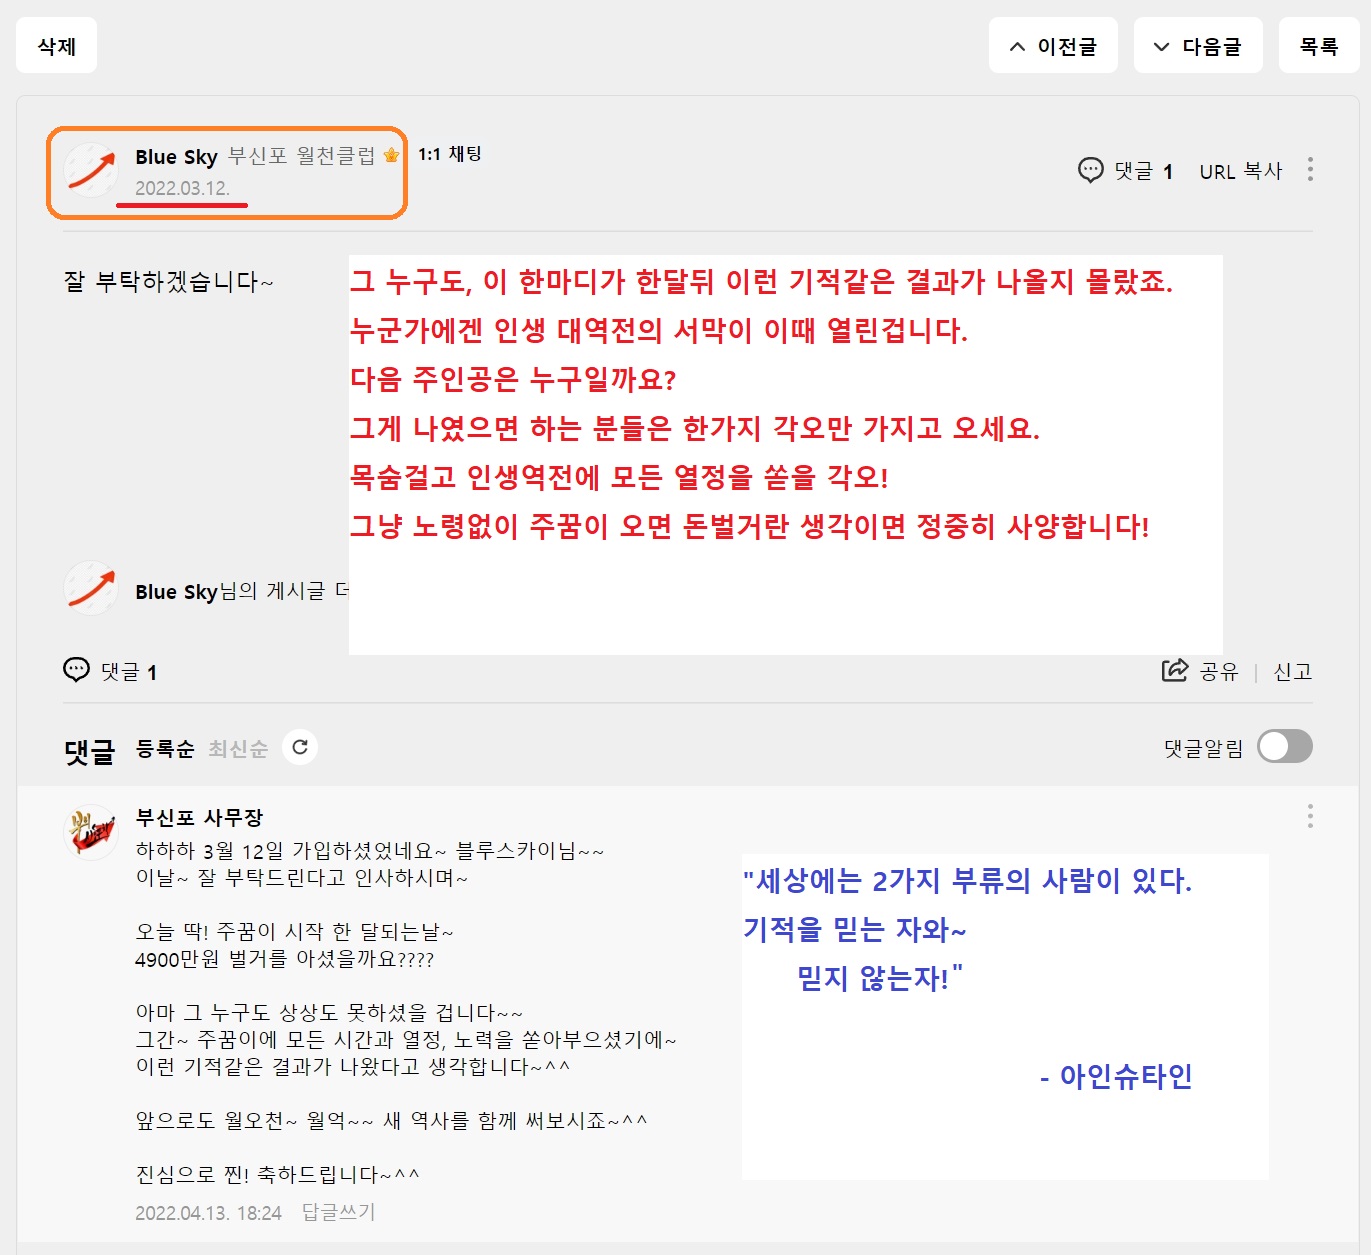Screen dimensions: 1371x1255
Task: Click the 댓글 1 count in post header
Action: point(1143,171)
